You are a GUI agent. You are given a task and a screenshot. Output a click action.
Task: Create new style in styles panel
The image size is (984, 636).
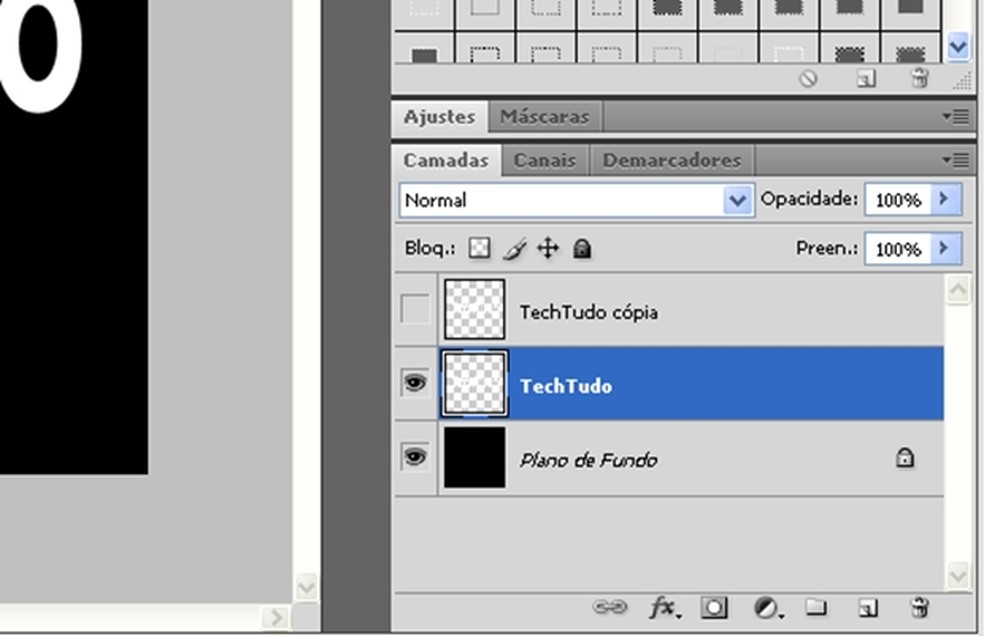[867, 79]
